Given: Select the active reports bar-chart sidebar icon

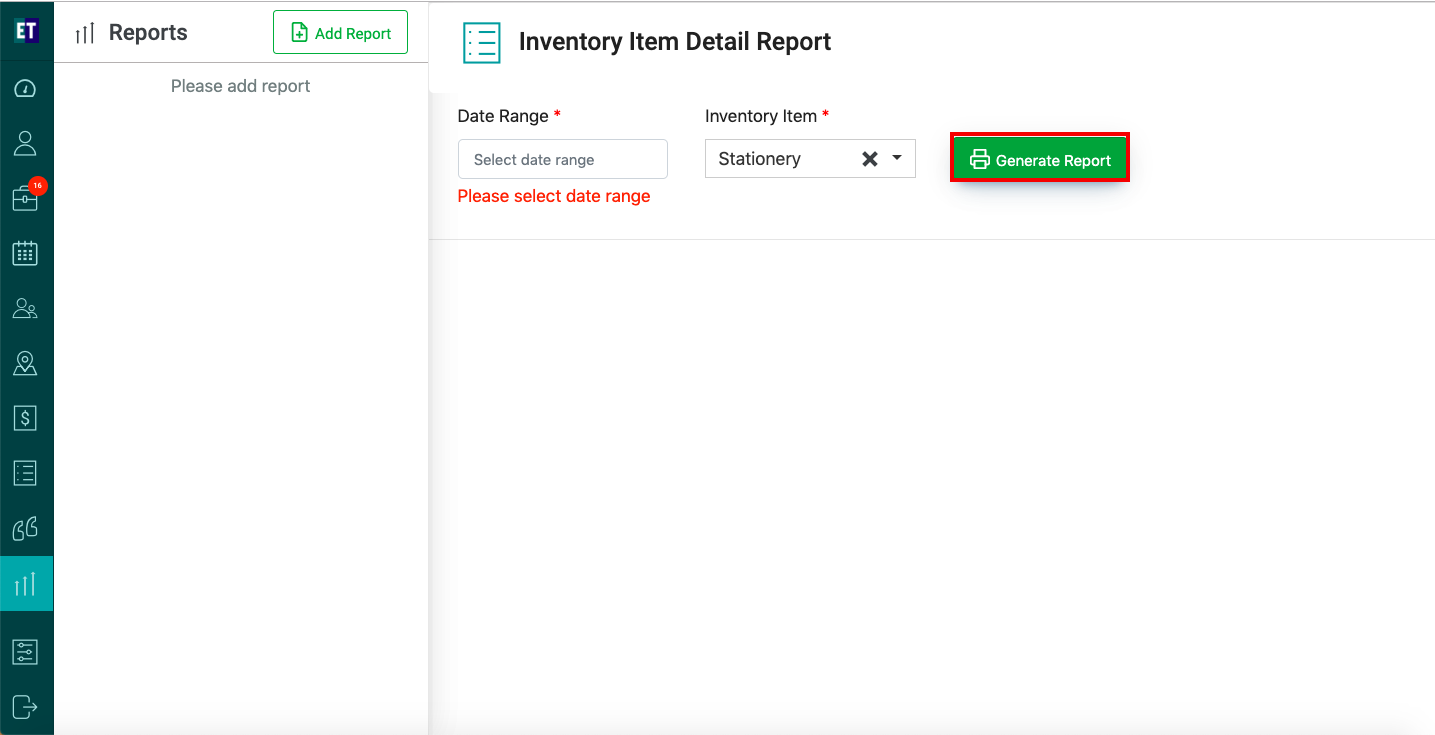Looking at the screenshot, I should click(x=26, y=584).
